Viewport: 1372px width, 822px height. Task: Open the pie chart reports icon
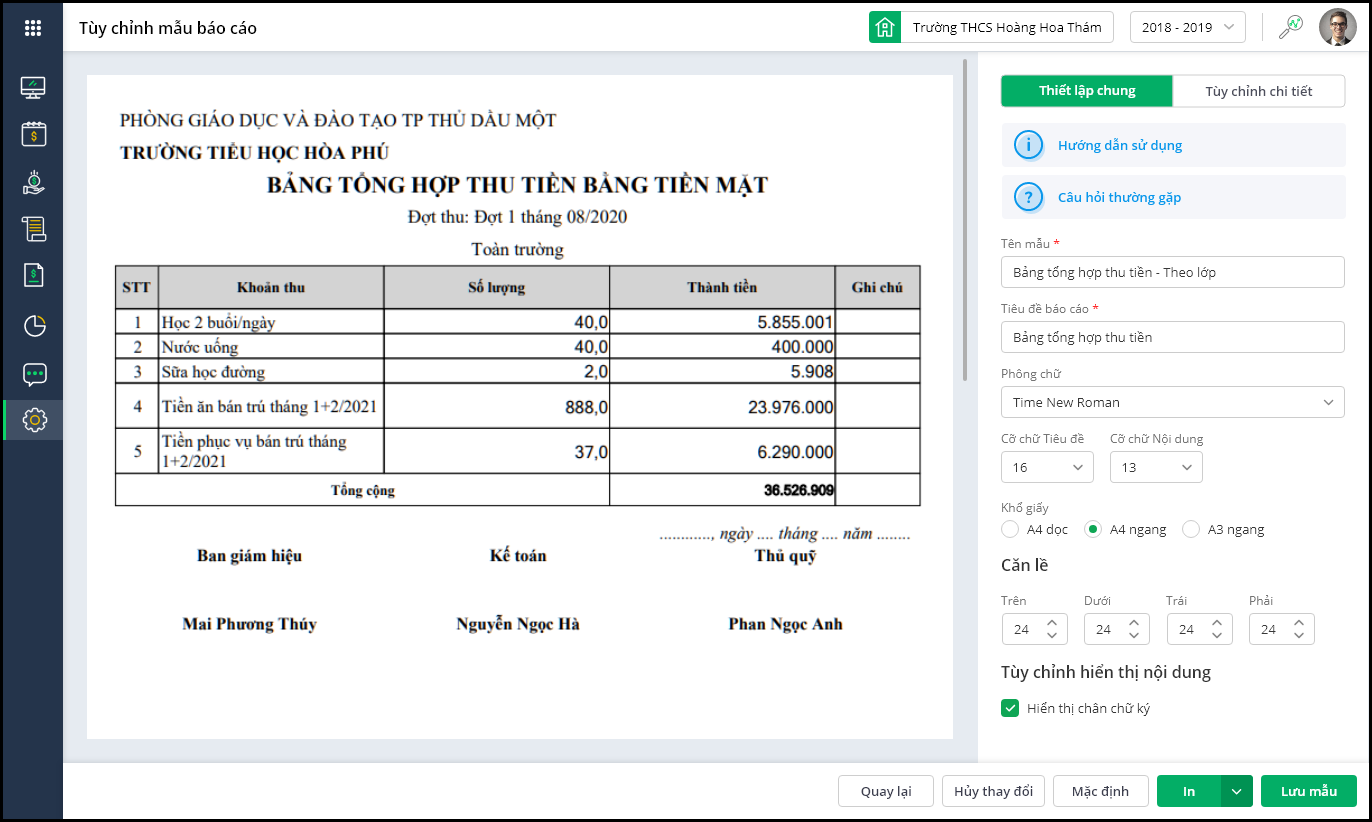[x=34, y=326]
